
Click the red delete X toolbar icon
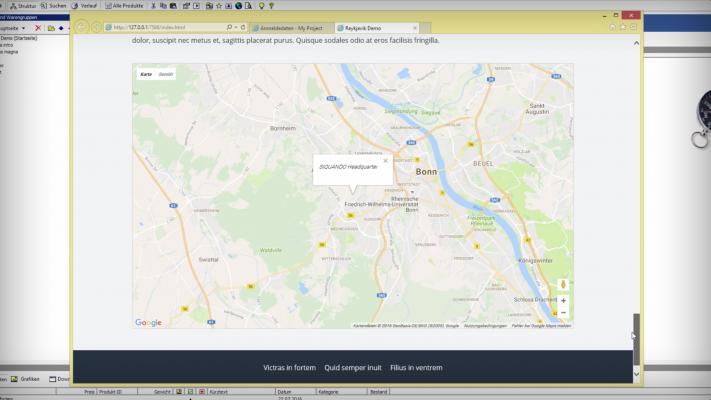38,28
